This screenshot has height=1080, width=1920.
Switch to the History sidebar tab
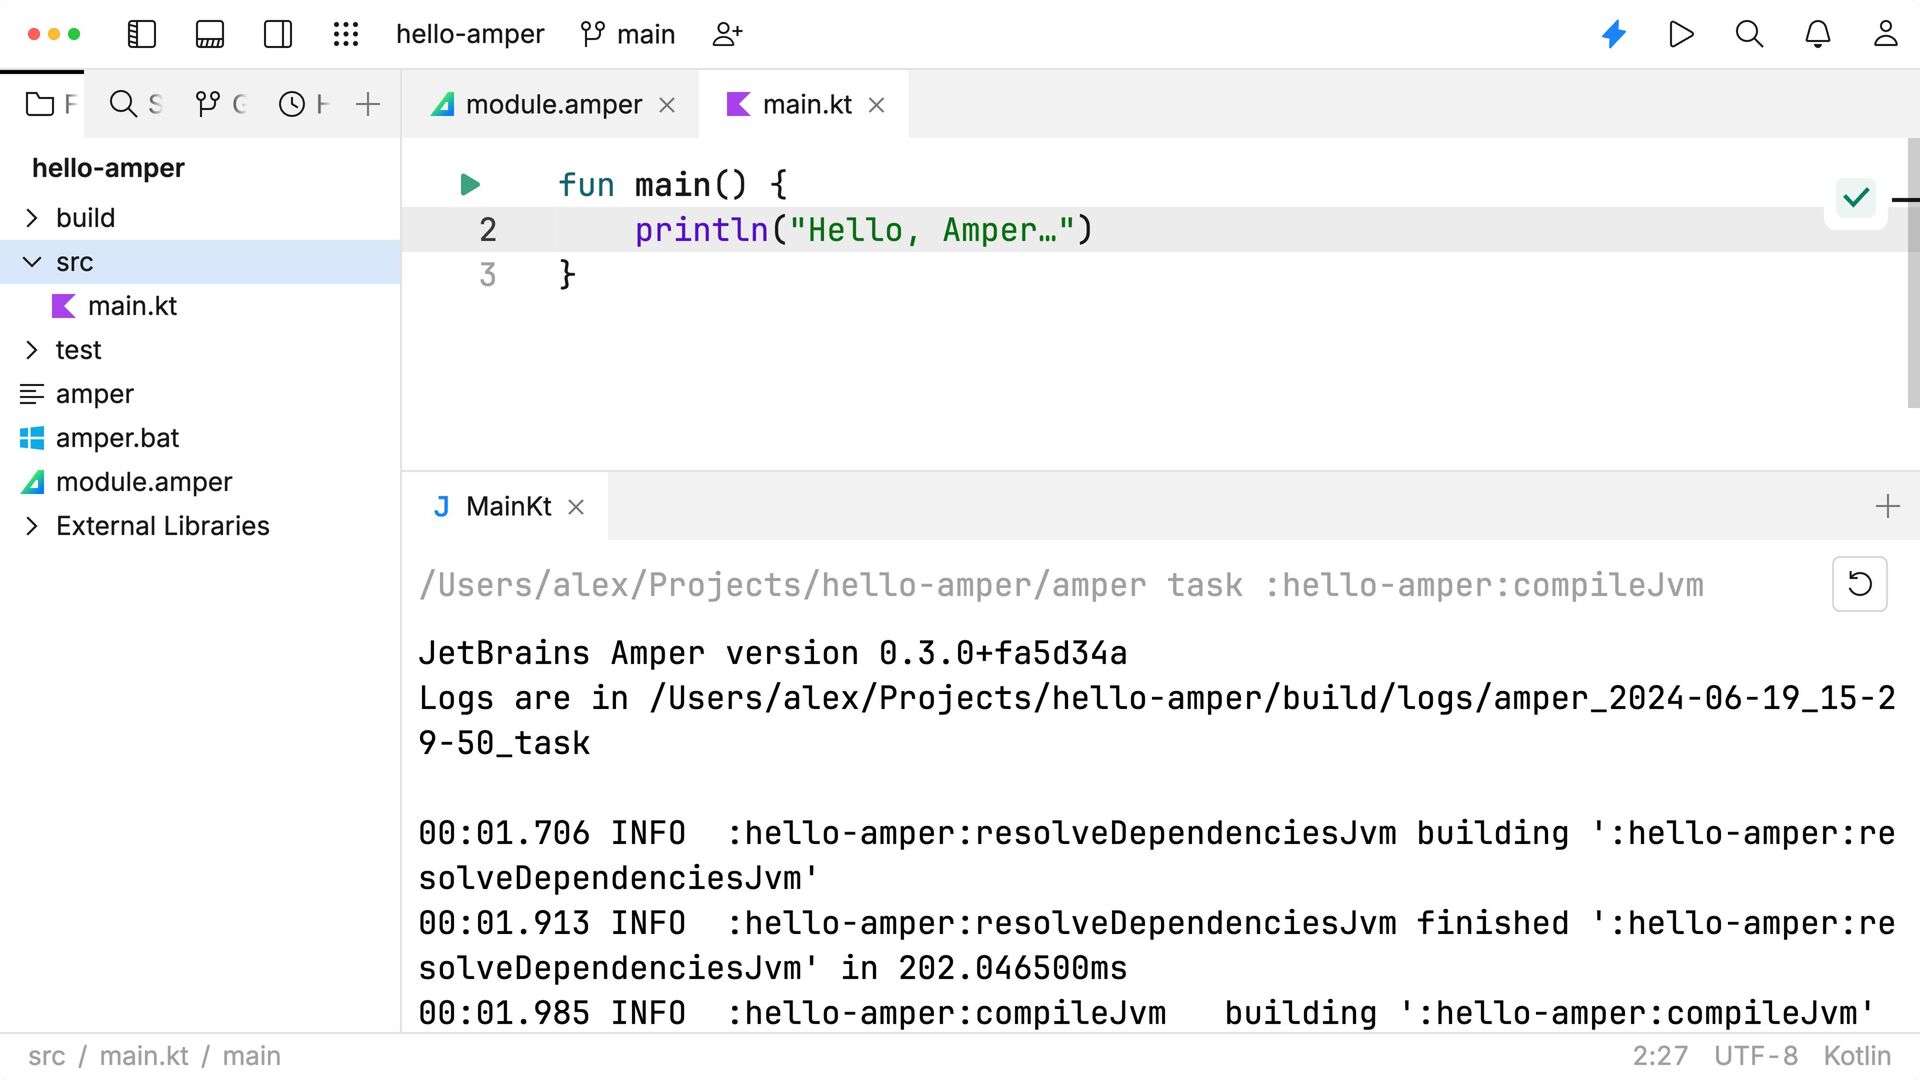tap(304, 104)
